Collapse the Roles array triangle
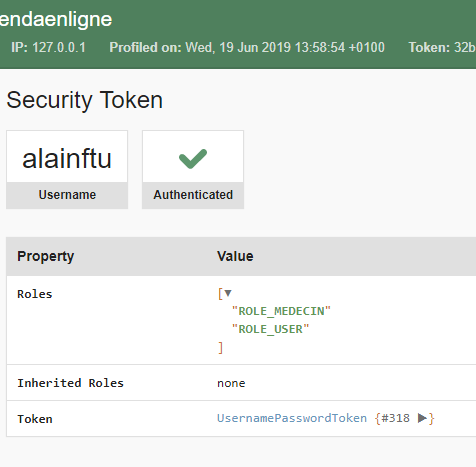This screenshot has width=476, height=467. 228,293
